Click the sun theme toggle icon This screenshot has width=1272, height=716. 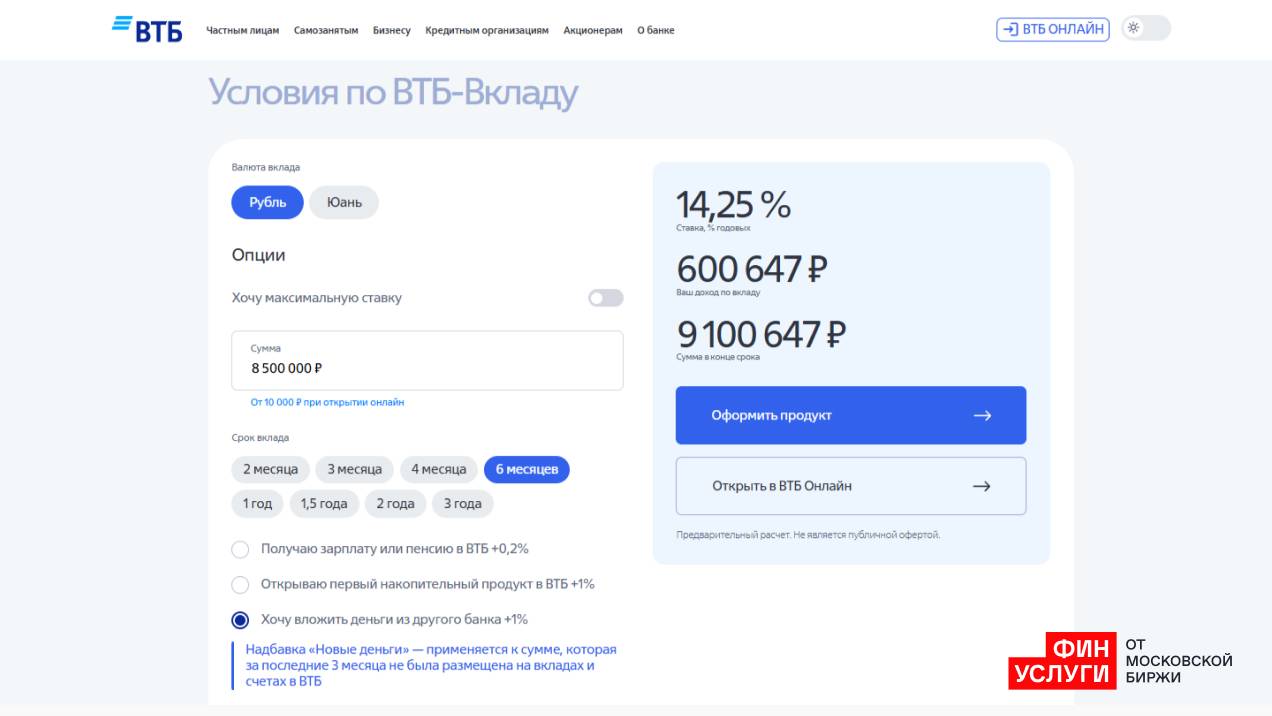(x=1134, y=28)
